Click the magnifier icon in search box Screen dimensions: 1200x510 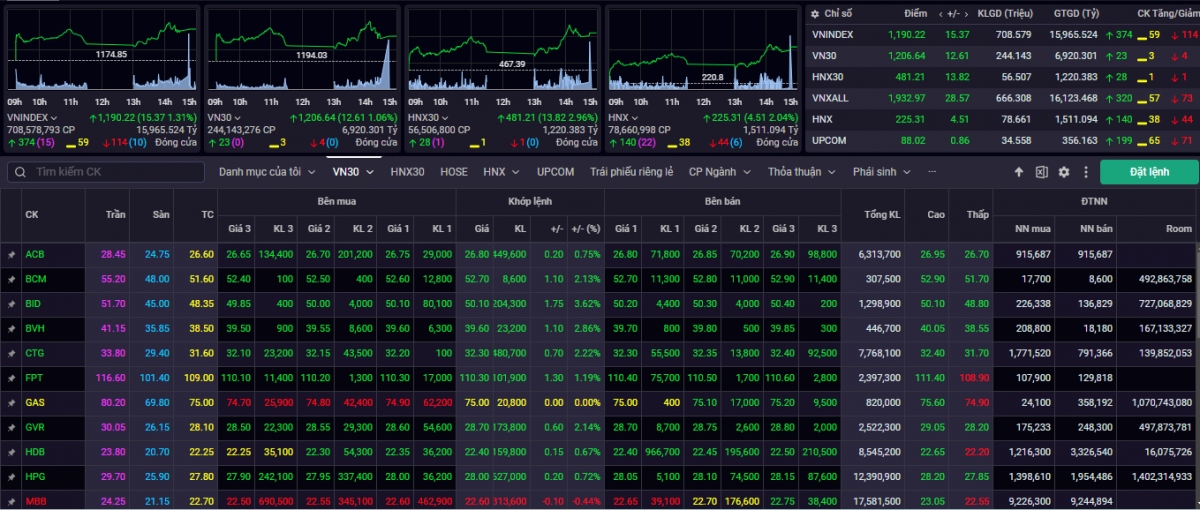coord(21,172)
